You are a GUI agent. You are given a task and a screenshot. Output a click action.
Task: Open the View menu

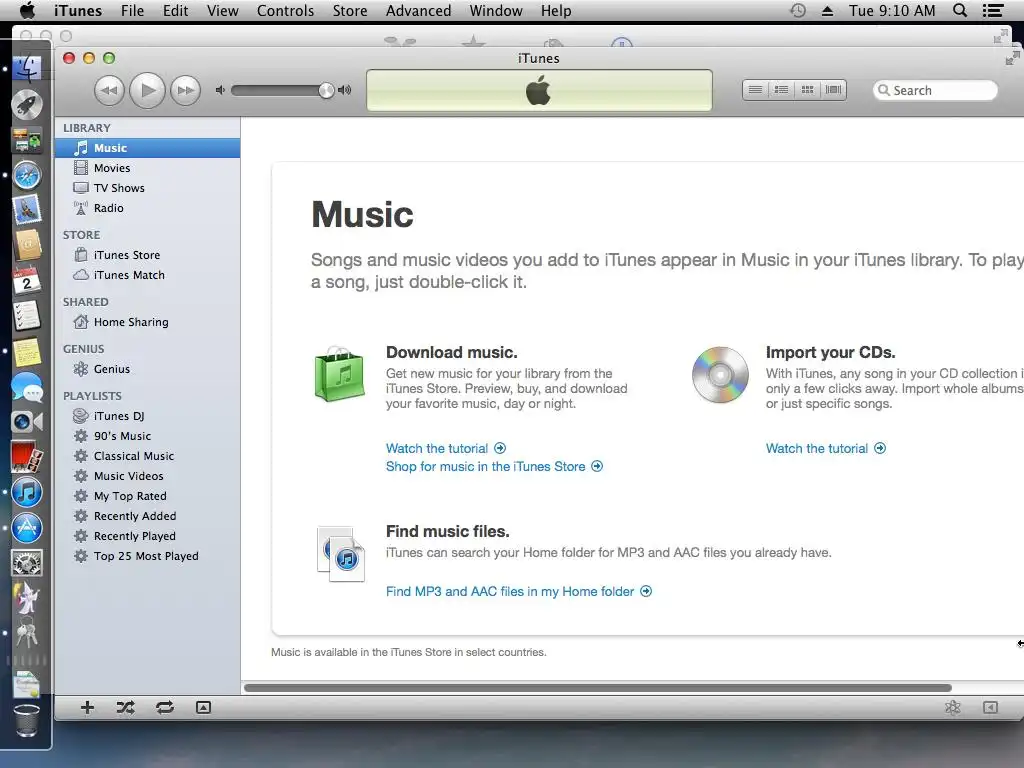[x=222, y=10]
